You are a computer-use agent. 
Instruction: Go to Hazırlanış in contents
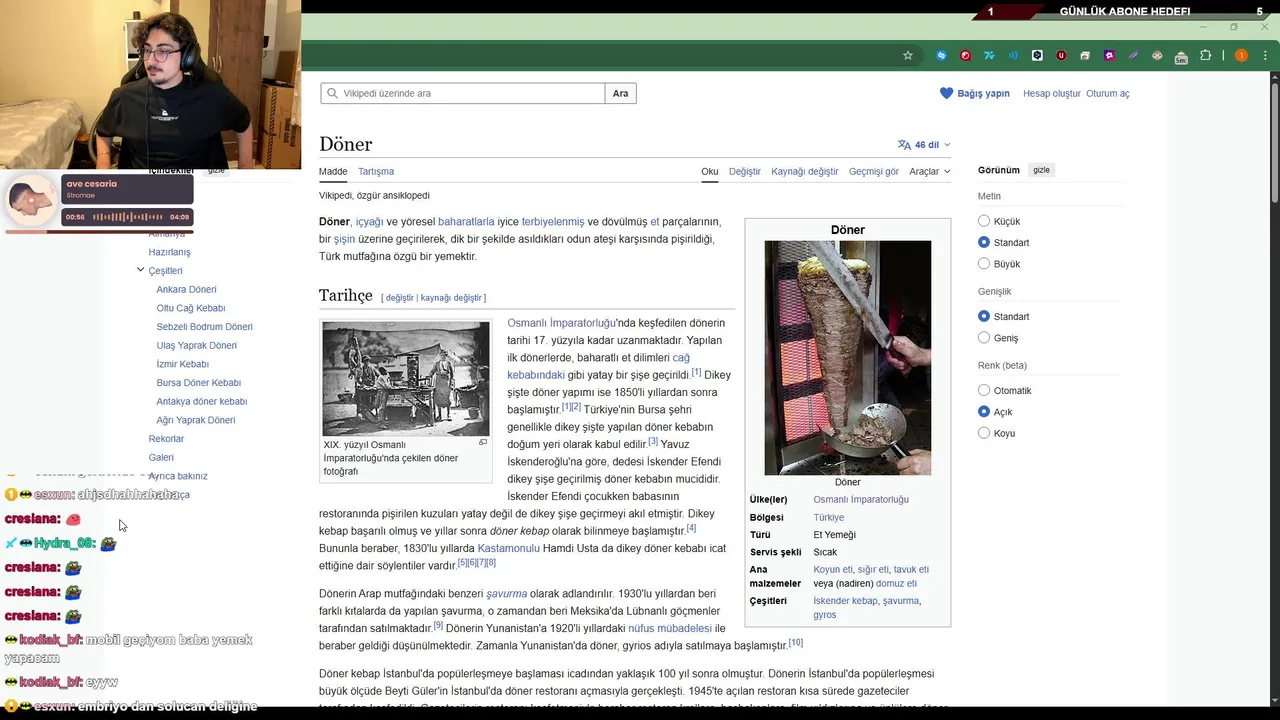tap(169, 252)
